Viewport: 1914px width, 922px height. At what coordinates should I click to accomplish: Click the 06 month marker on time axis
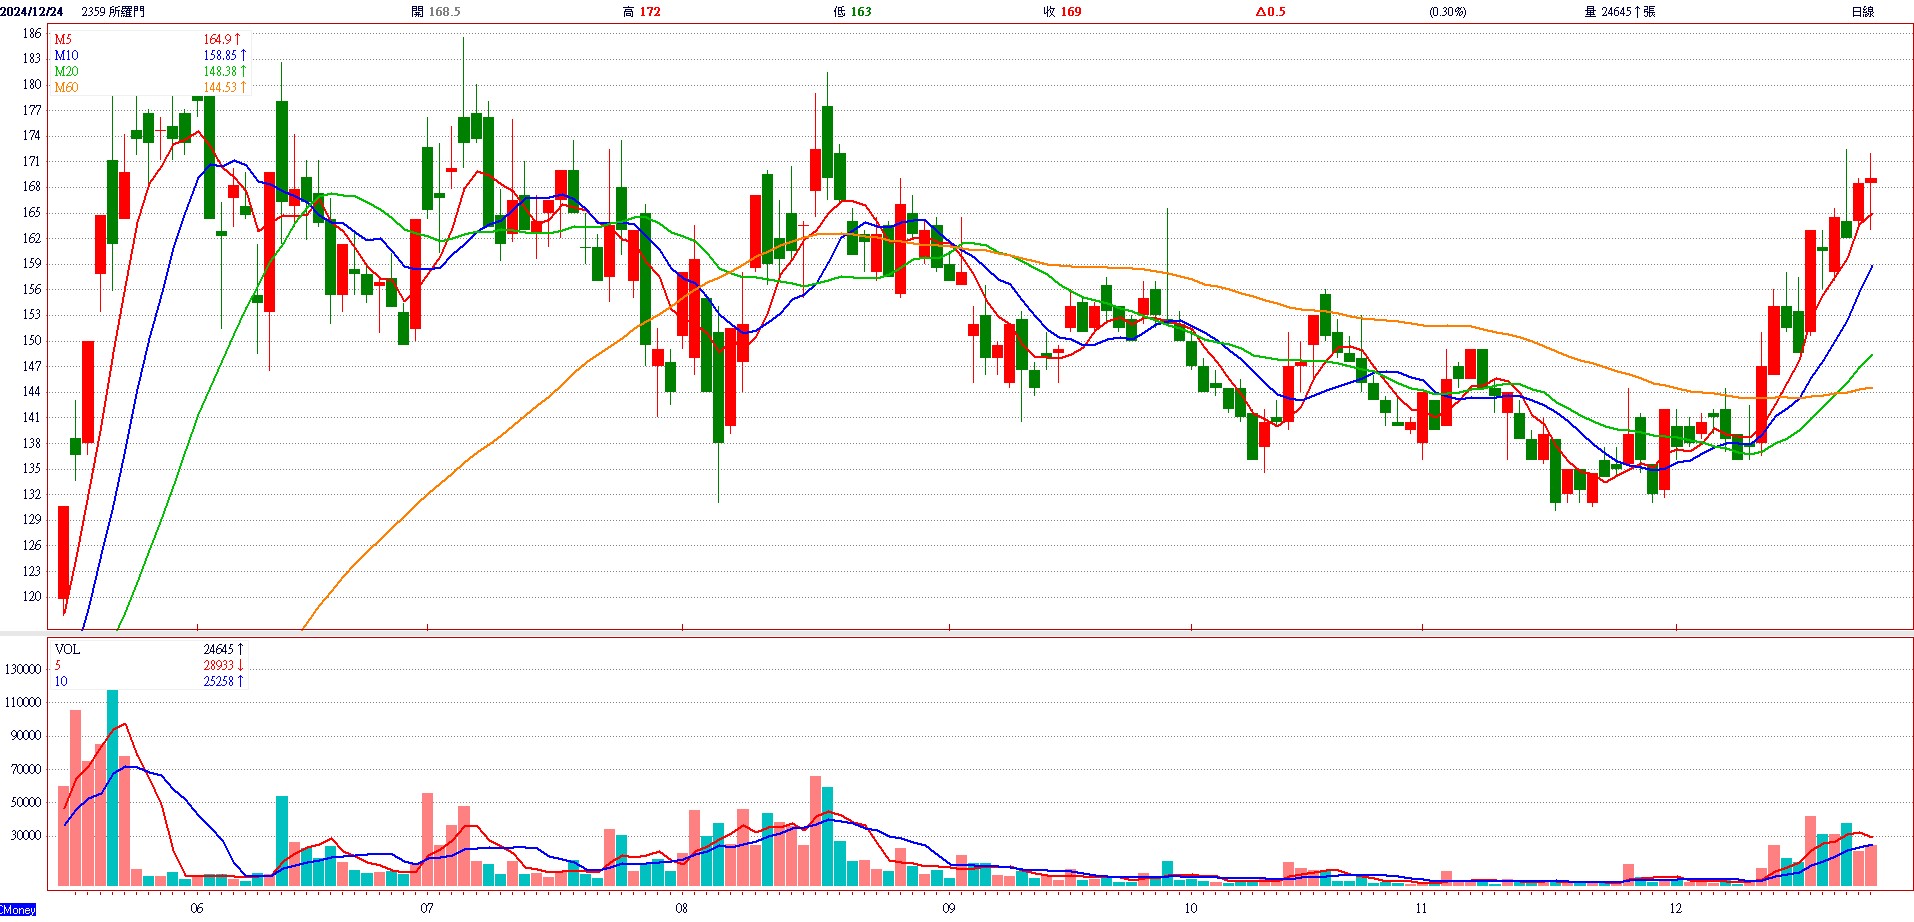pyautogui.click(x=196, y=909)
